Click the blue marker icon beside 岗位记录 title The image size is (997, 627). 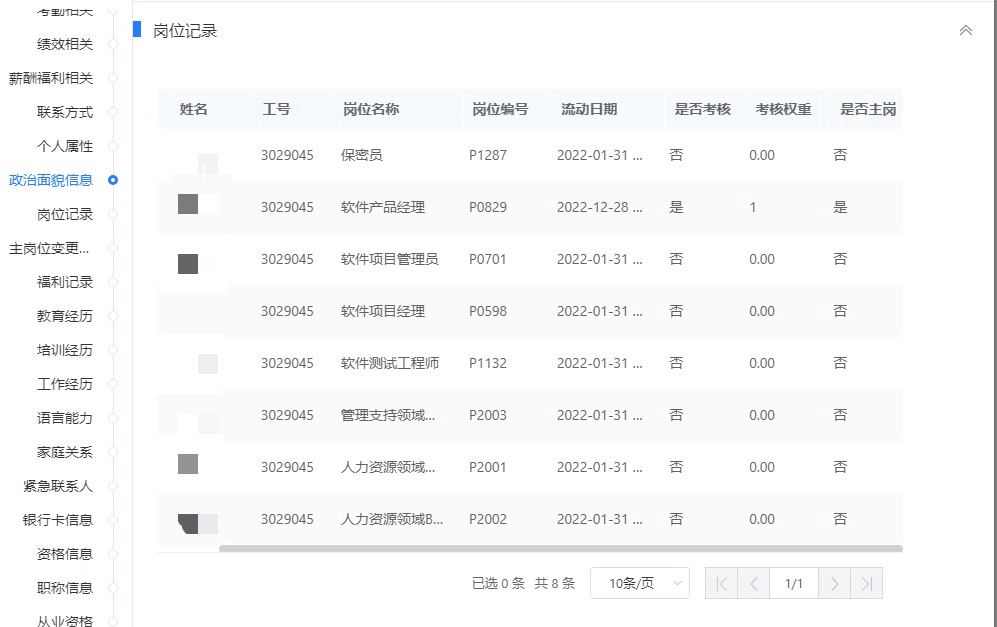click(136, 30)
